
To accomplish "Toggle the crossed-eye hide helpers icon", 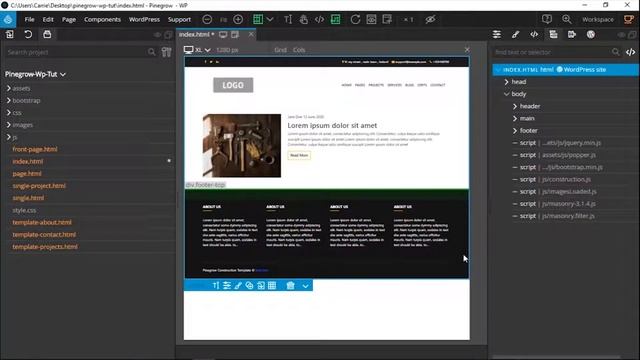I will 430,19.
